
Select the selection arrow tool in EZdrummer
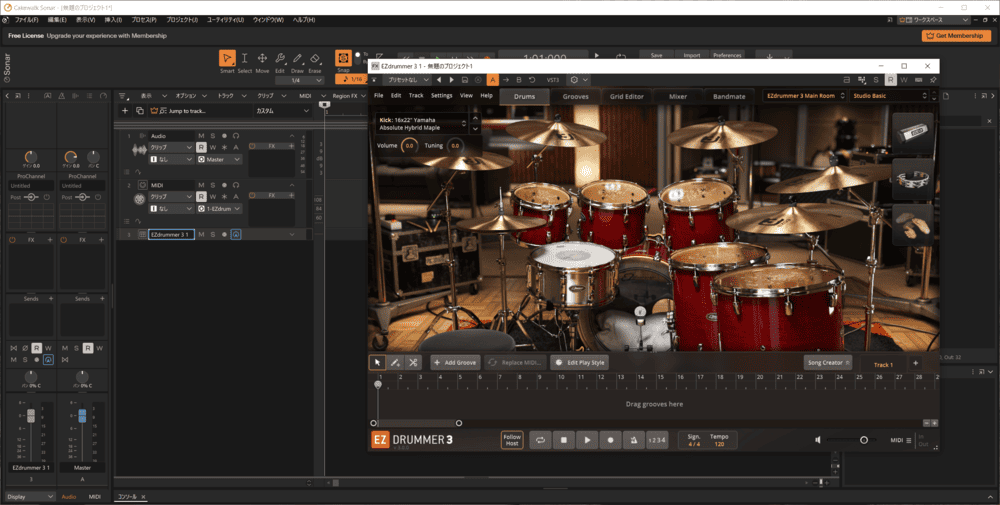click(x=377, y=362)
